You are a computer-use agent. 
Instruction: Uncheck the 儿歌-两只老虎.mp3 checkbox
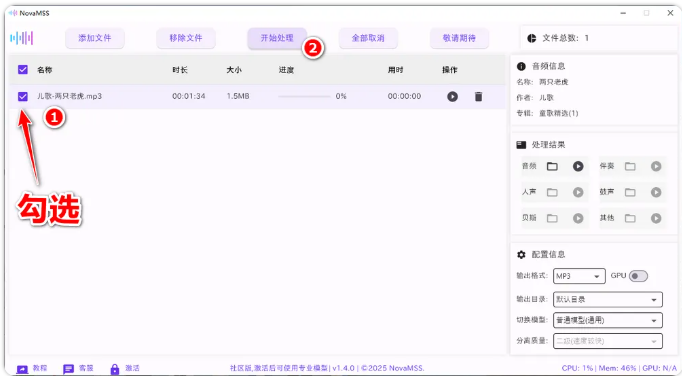click(23, 96)
